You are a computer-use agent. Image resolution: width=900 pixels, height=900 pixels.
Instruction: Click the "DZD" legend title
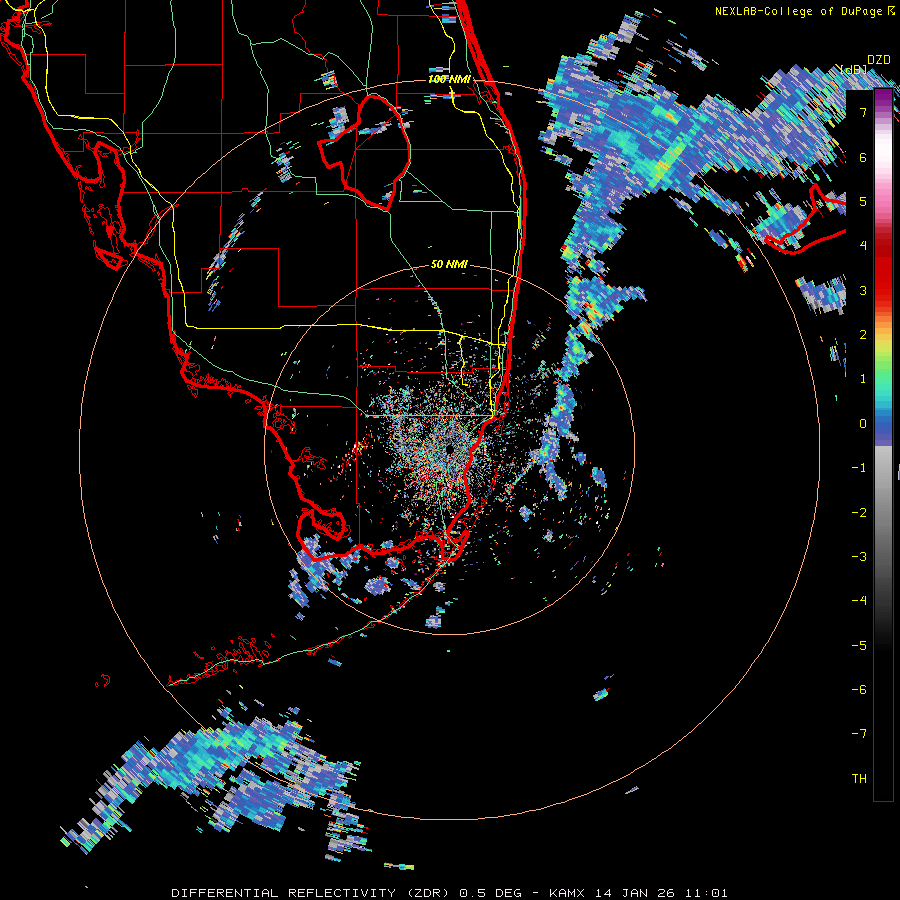click(x=879, y=60)
